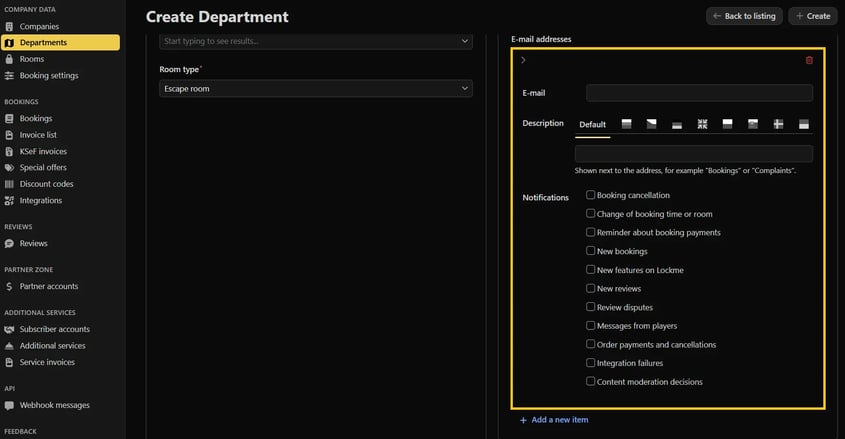Click the Description text input field
The image size is (845, 439).
tap(694, 154)
